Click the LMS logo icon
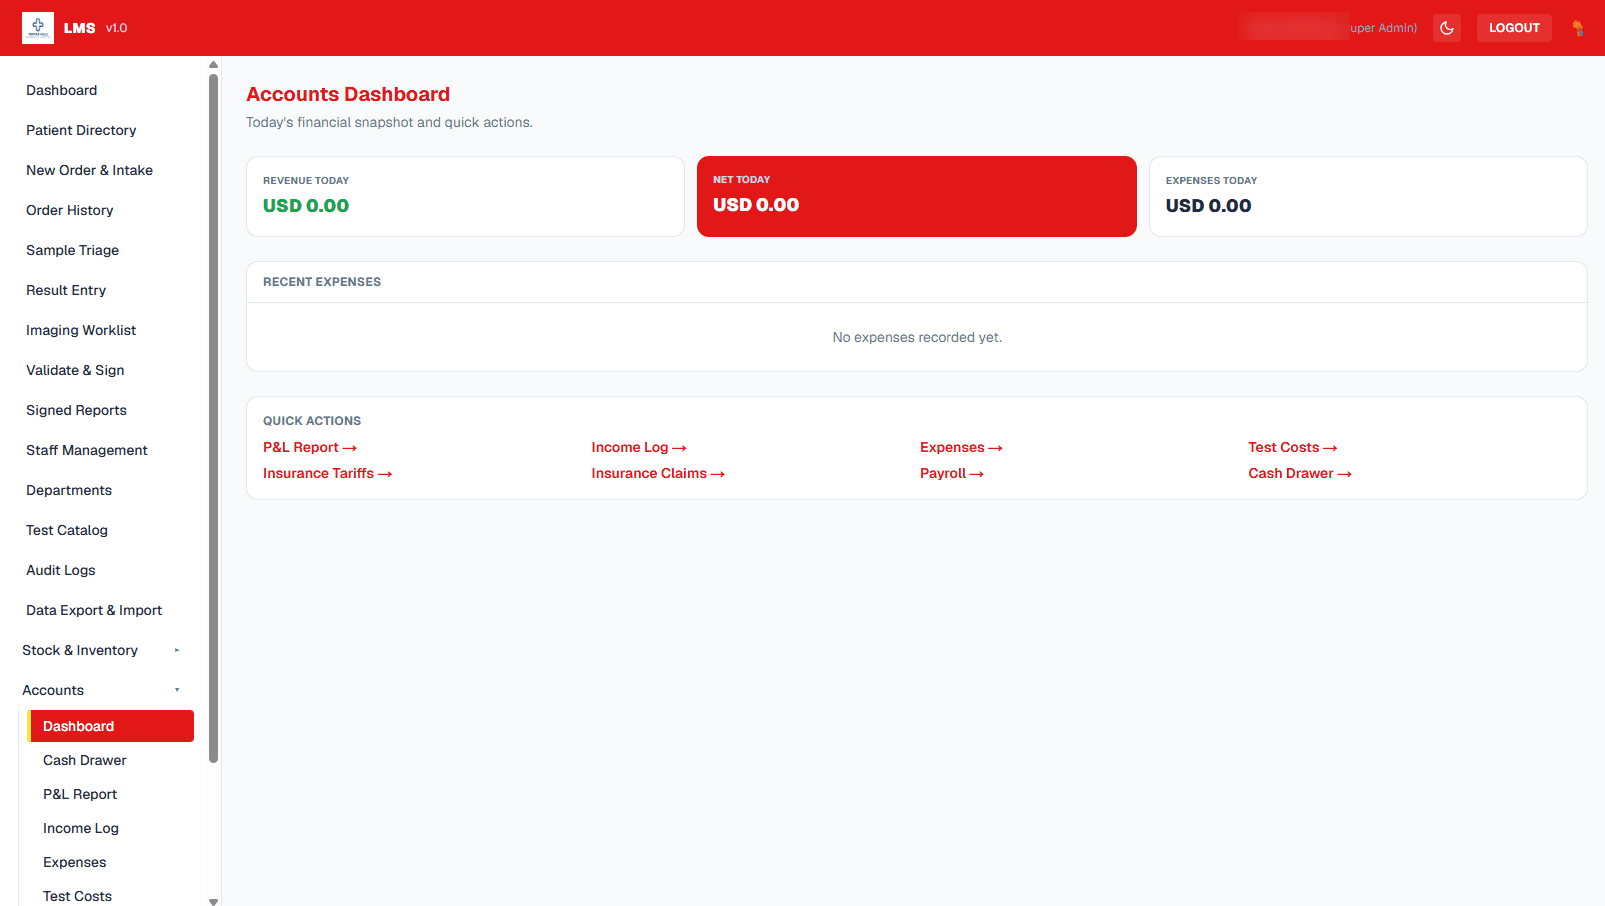Image resolution: width=1605 pixels, height=906 pixels. [x=38, y=28]
